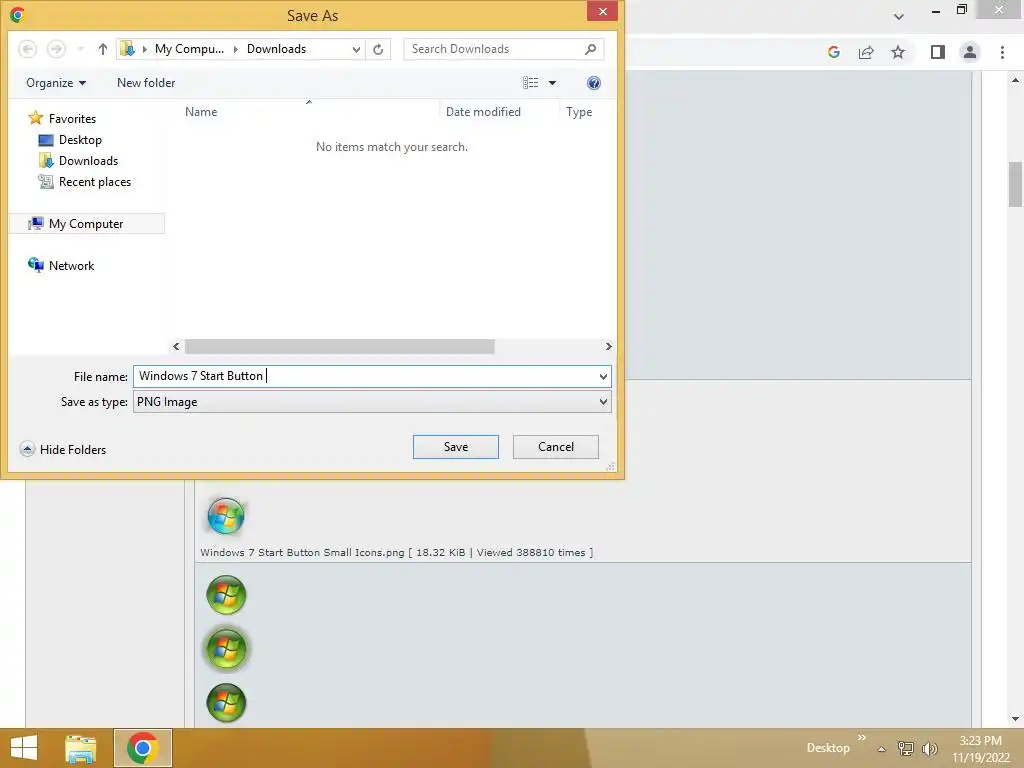
Task: Close the Save As dialog
Action: pos(602,11)
